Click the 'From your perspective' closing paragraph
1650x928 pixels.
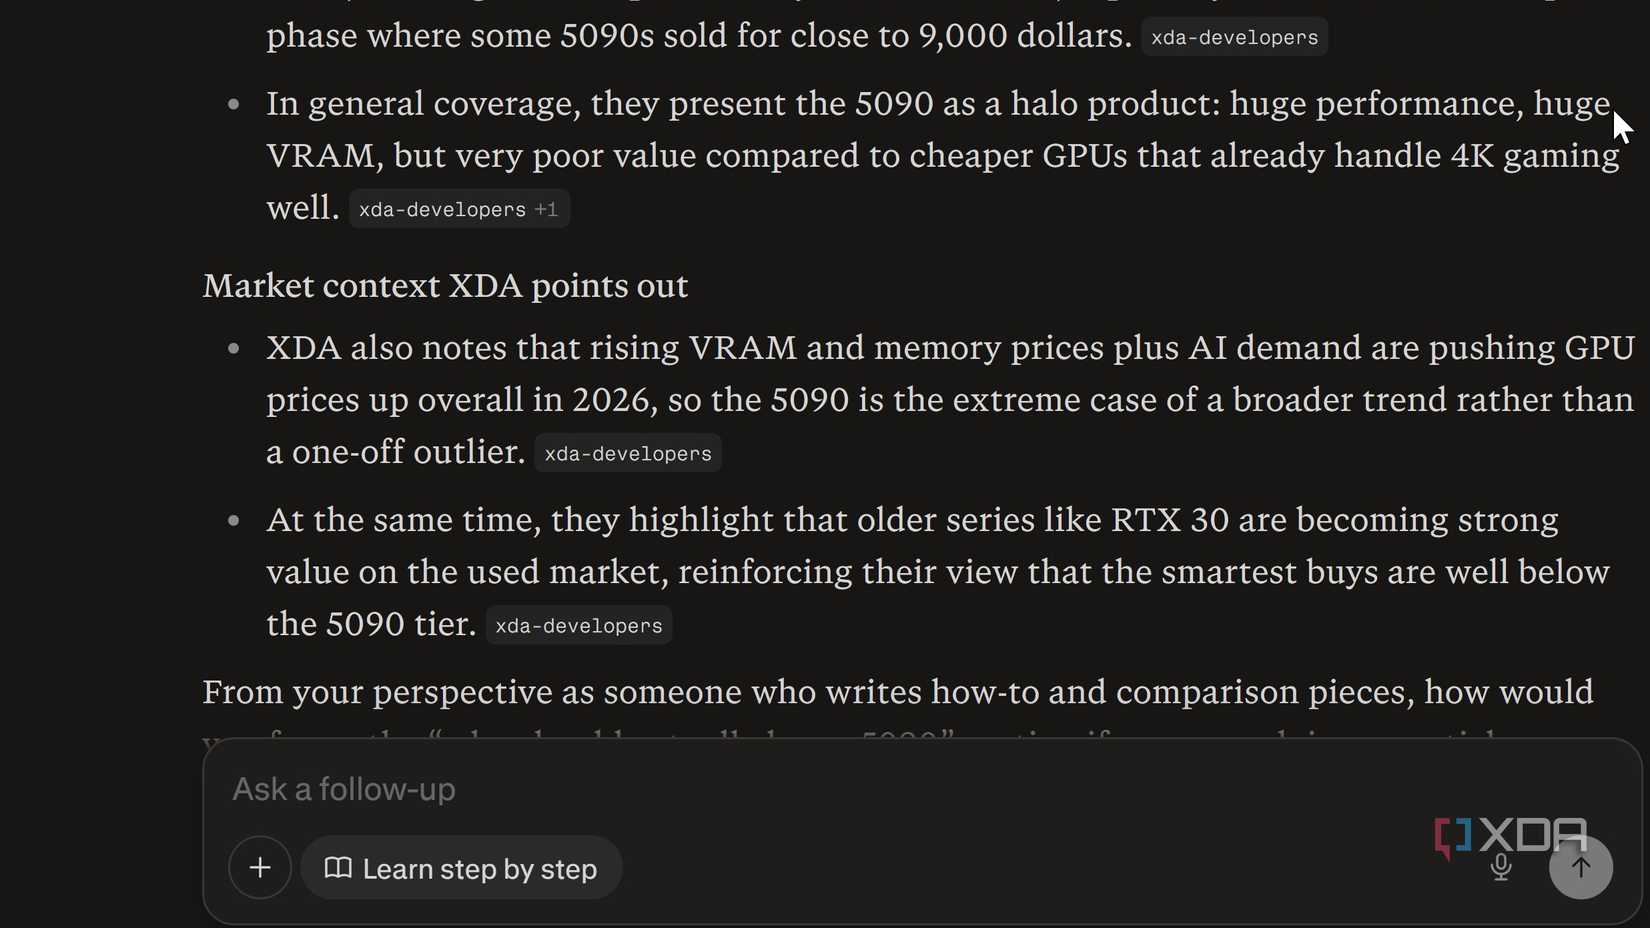pyautogui.click(x=897, y=692)
